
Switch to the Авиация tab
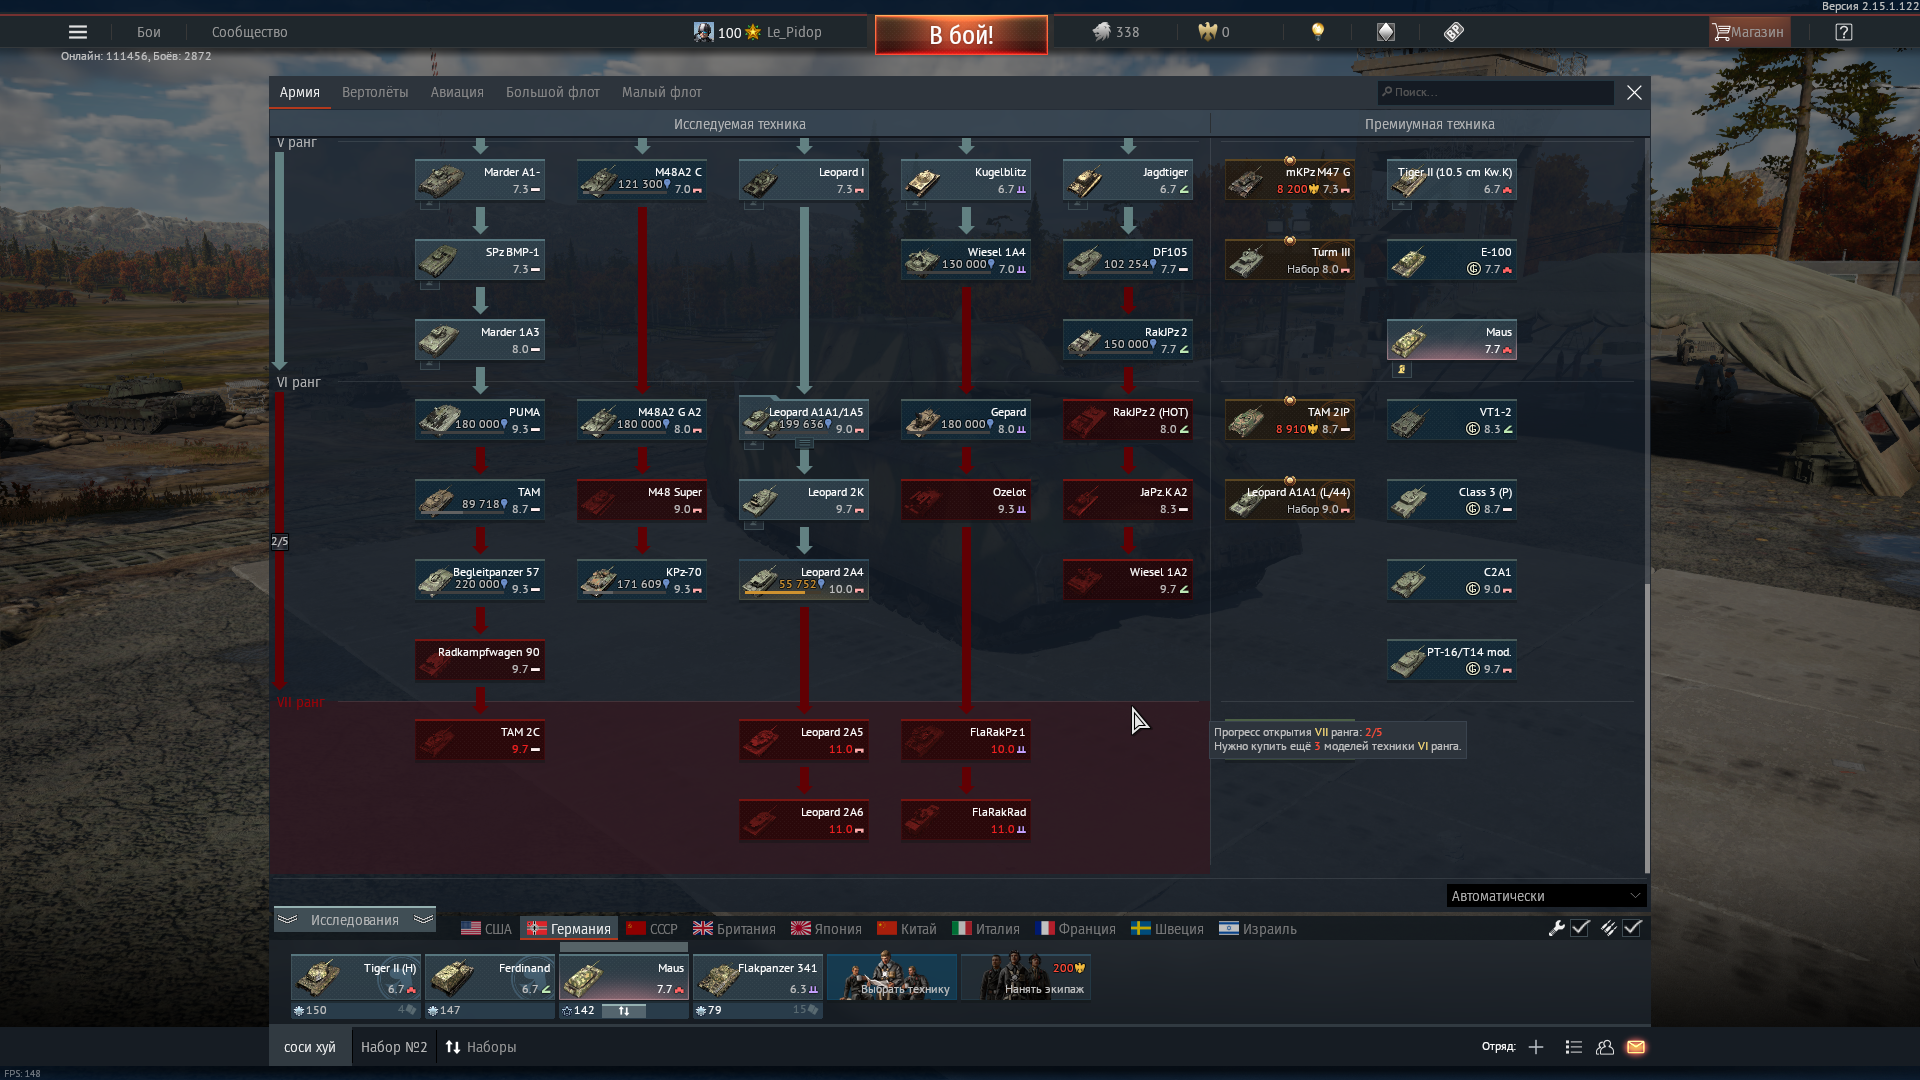coord(457,92)
